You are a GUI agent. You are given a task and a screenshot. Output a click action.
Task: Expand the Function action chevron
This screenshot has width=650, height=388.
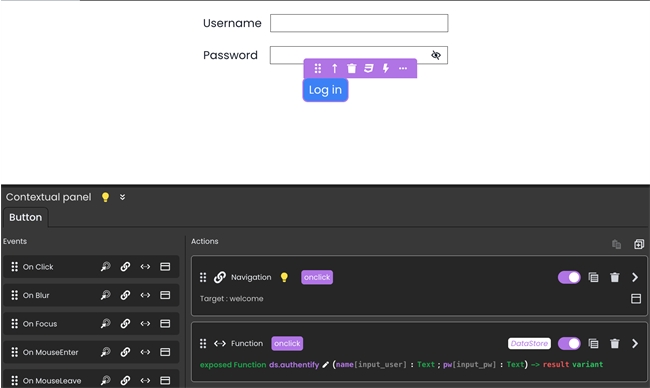(x=635, y=343)
